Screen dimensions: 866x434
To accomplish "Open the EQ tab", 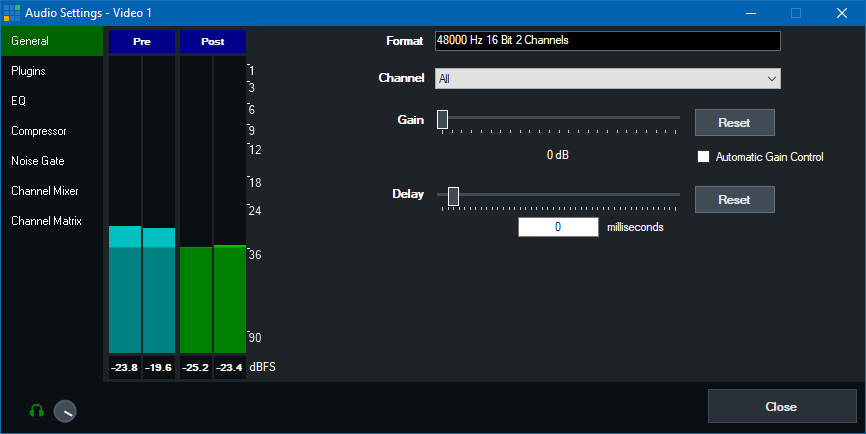I will pos(51,101).
